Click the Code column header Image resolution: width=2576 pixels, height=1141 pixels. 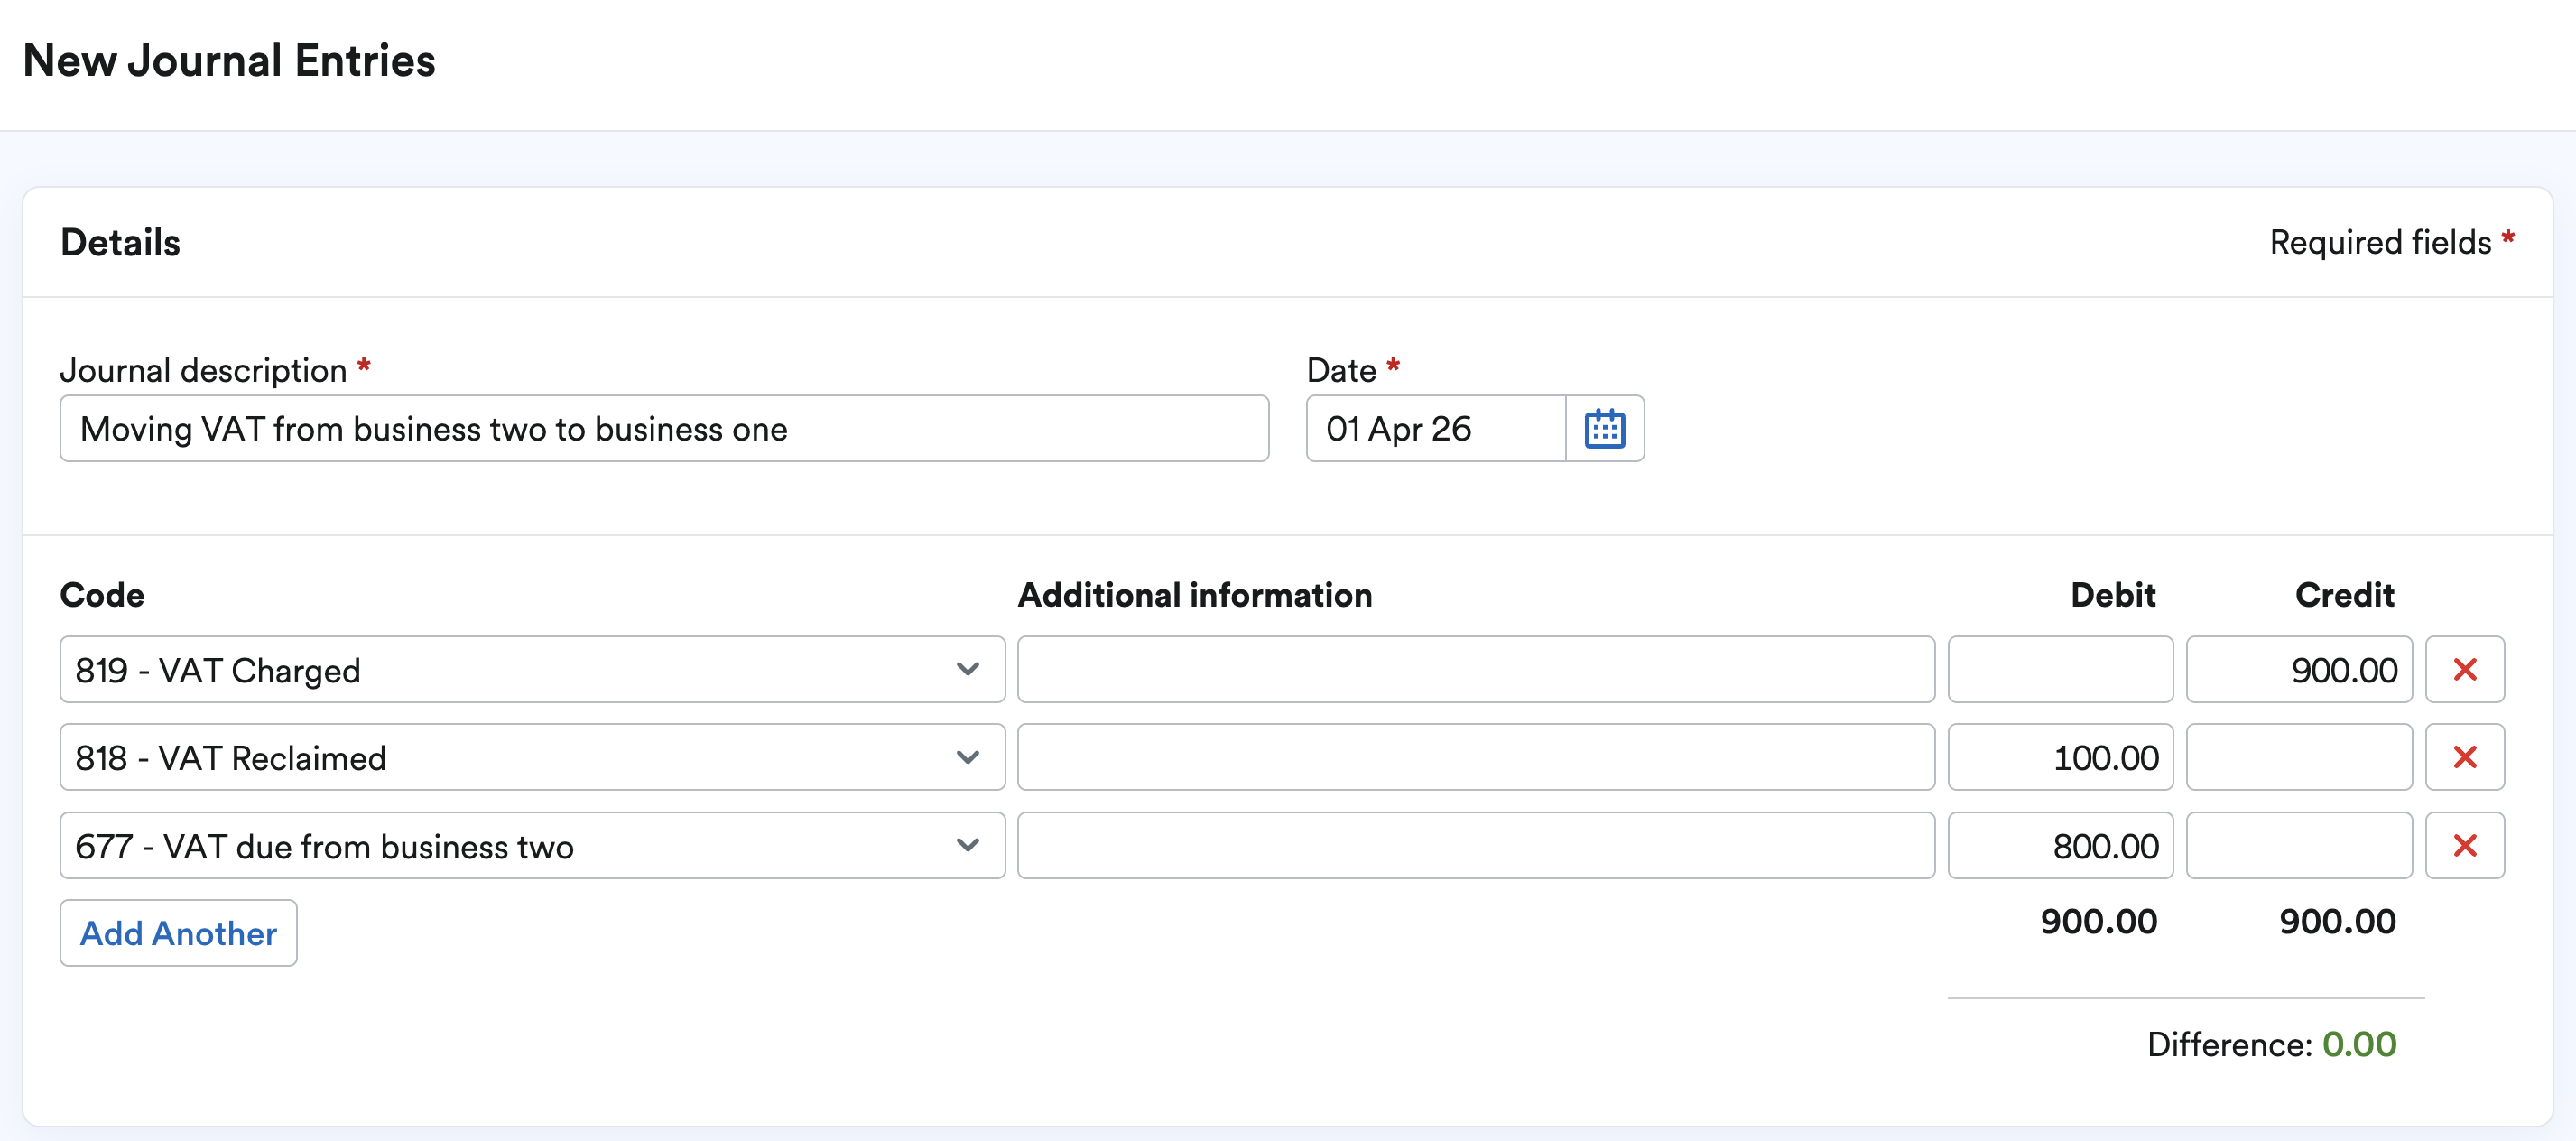[102, 595]
